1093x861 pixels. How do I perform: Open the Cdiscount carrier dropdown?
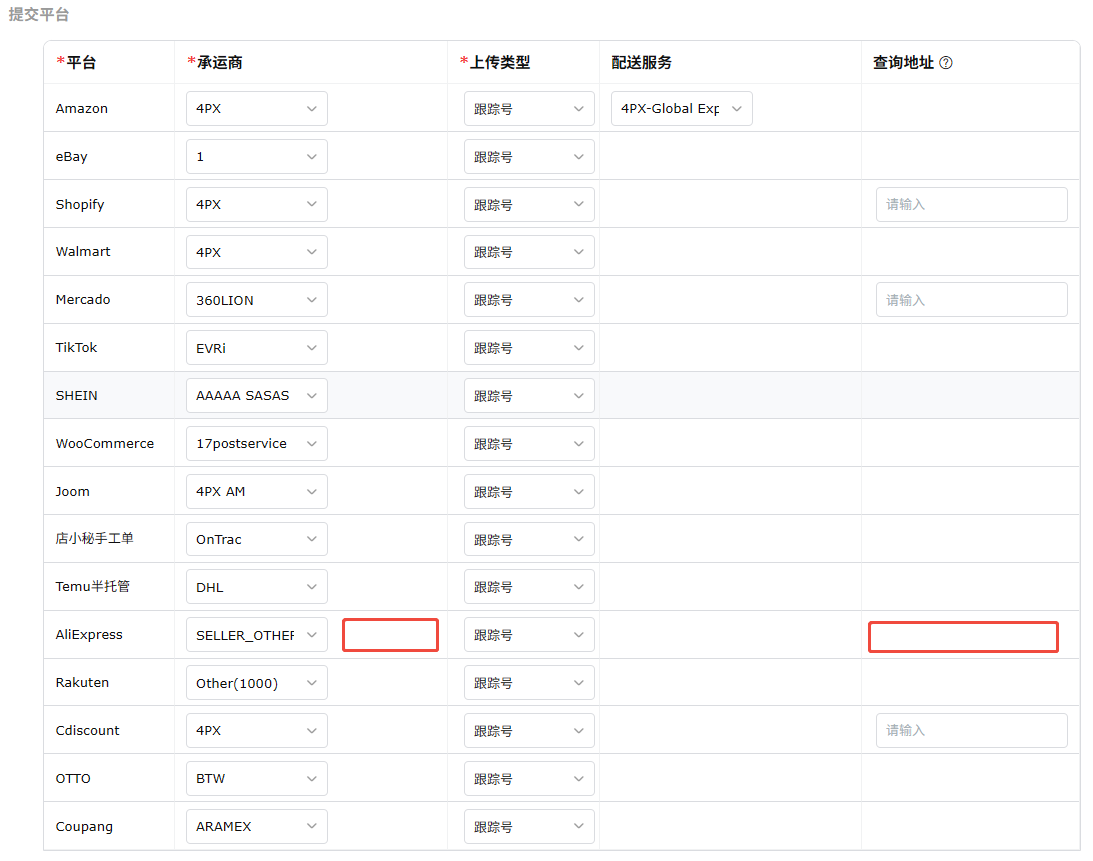[x=257, y=731]
